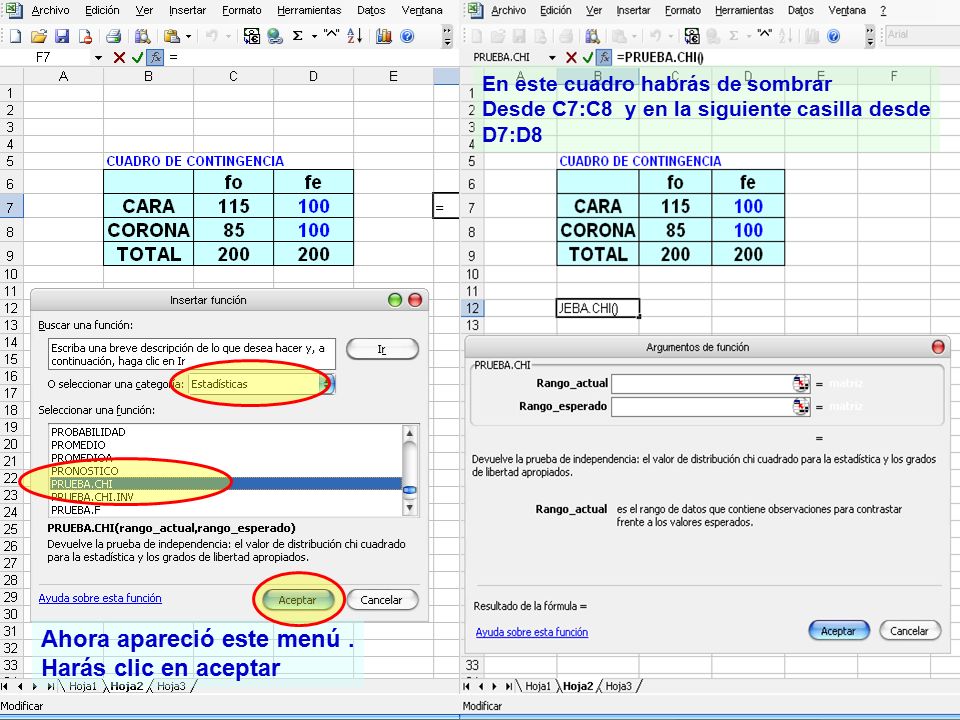
Task: Select PROMEDIO in function list
Action: point(225,445)
